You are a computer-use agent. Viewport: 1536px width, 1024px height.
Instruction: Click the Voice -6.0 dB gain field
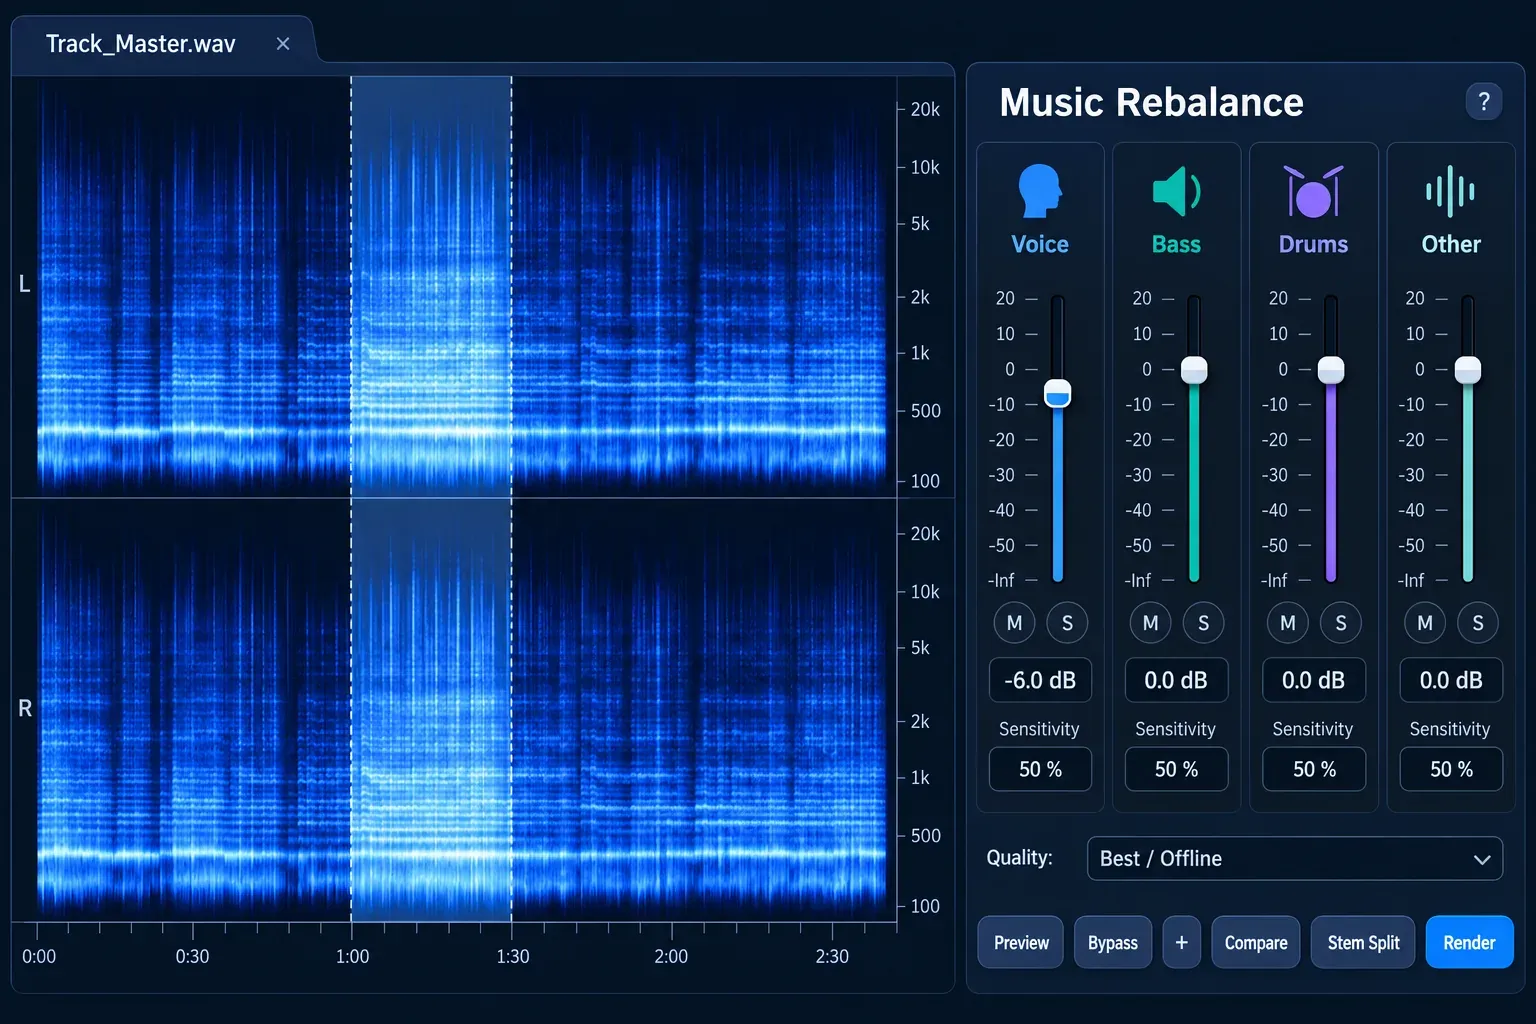1040,680
